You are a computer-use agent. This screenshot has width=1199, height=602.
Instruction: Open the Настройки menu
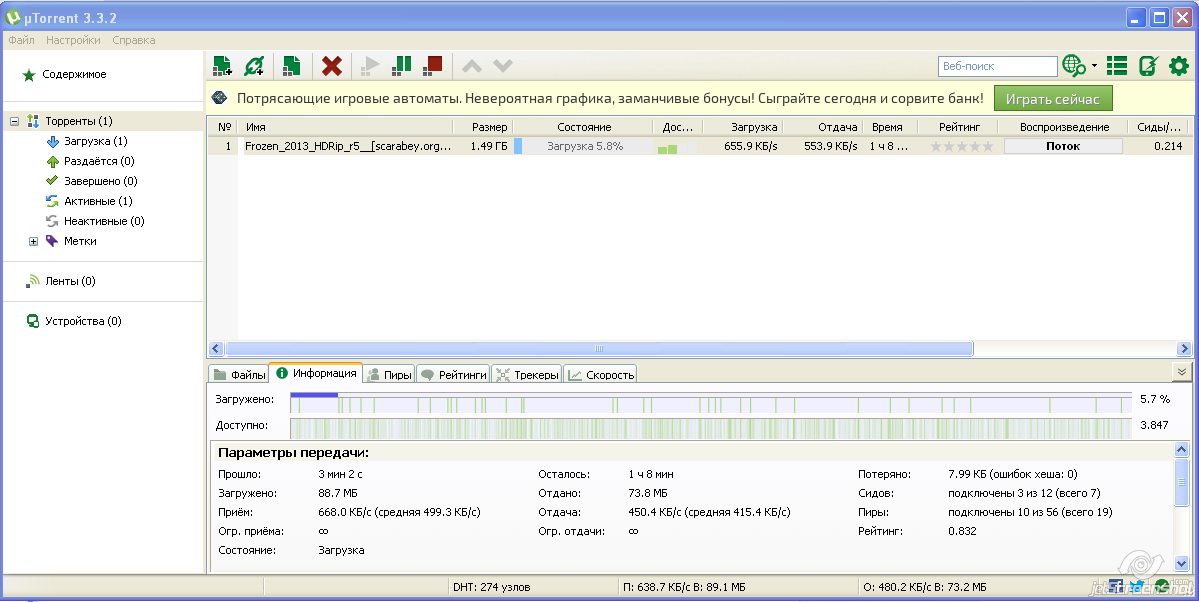pos(73,40)
